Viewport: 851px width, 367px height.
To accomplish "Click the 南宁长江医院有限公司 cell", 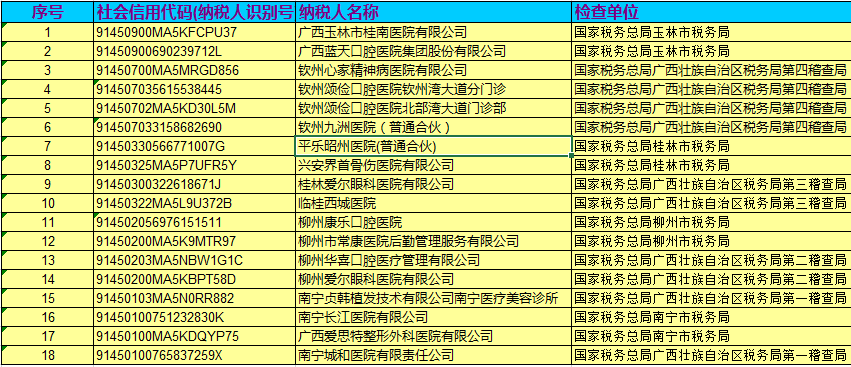I will tap(433, 317).
